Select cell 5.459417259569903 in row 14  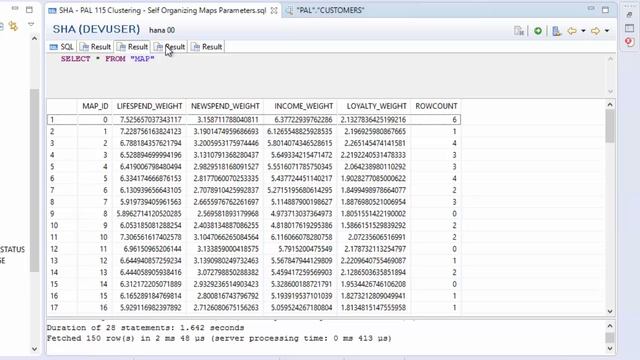pos(300,273)
